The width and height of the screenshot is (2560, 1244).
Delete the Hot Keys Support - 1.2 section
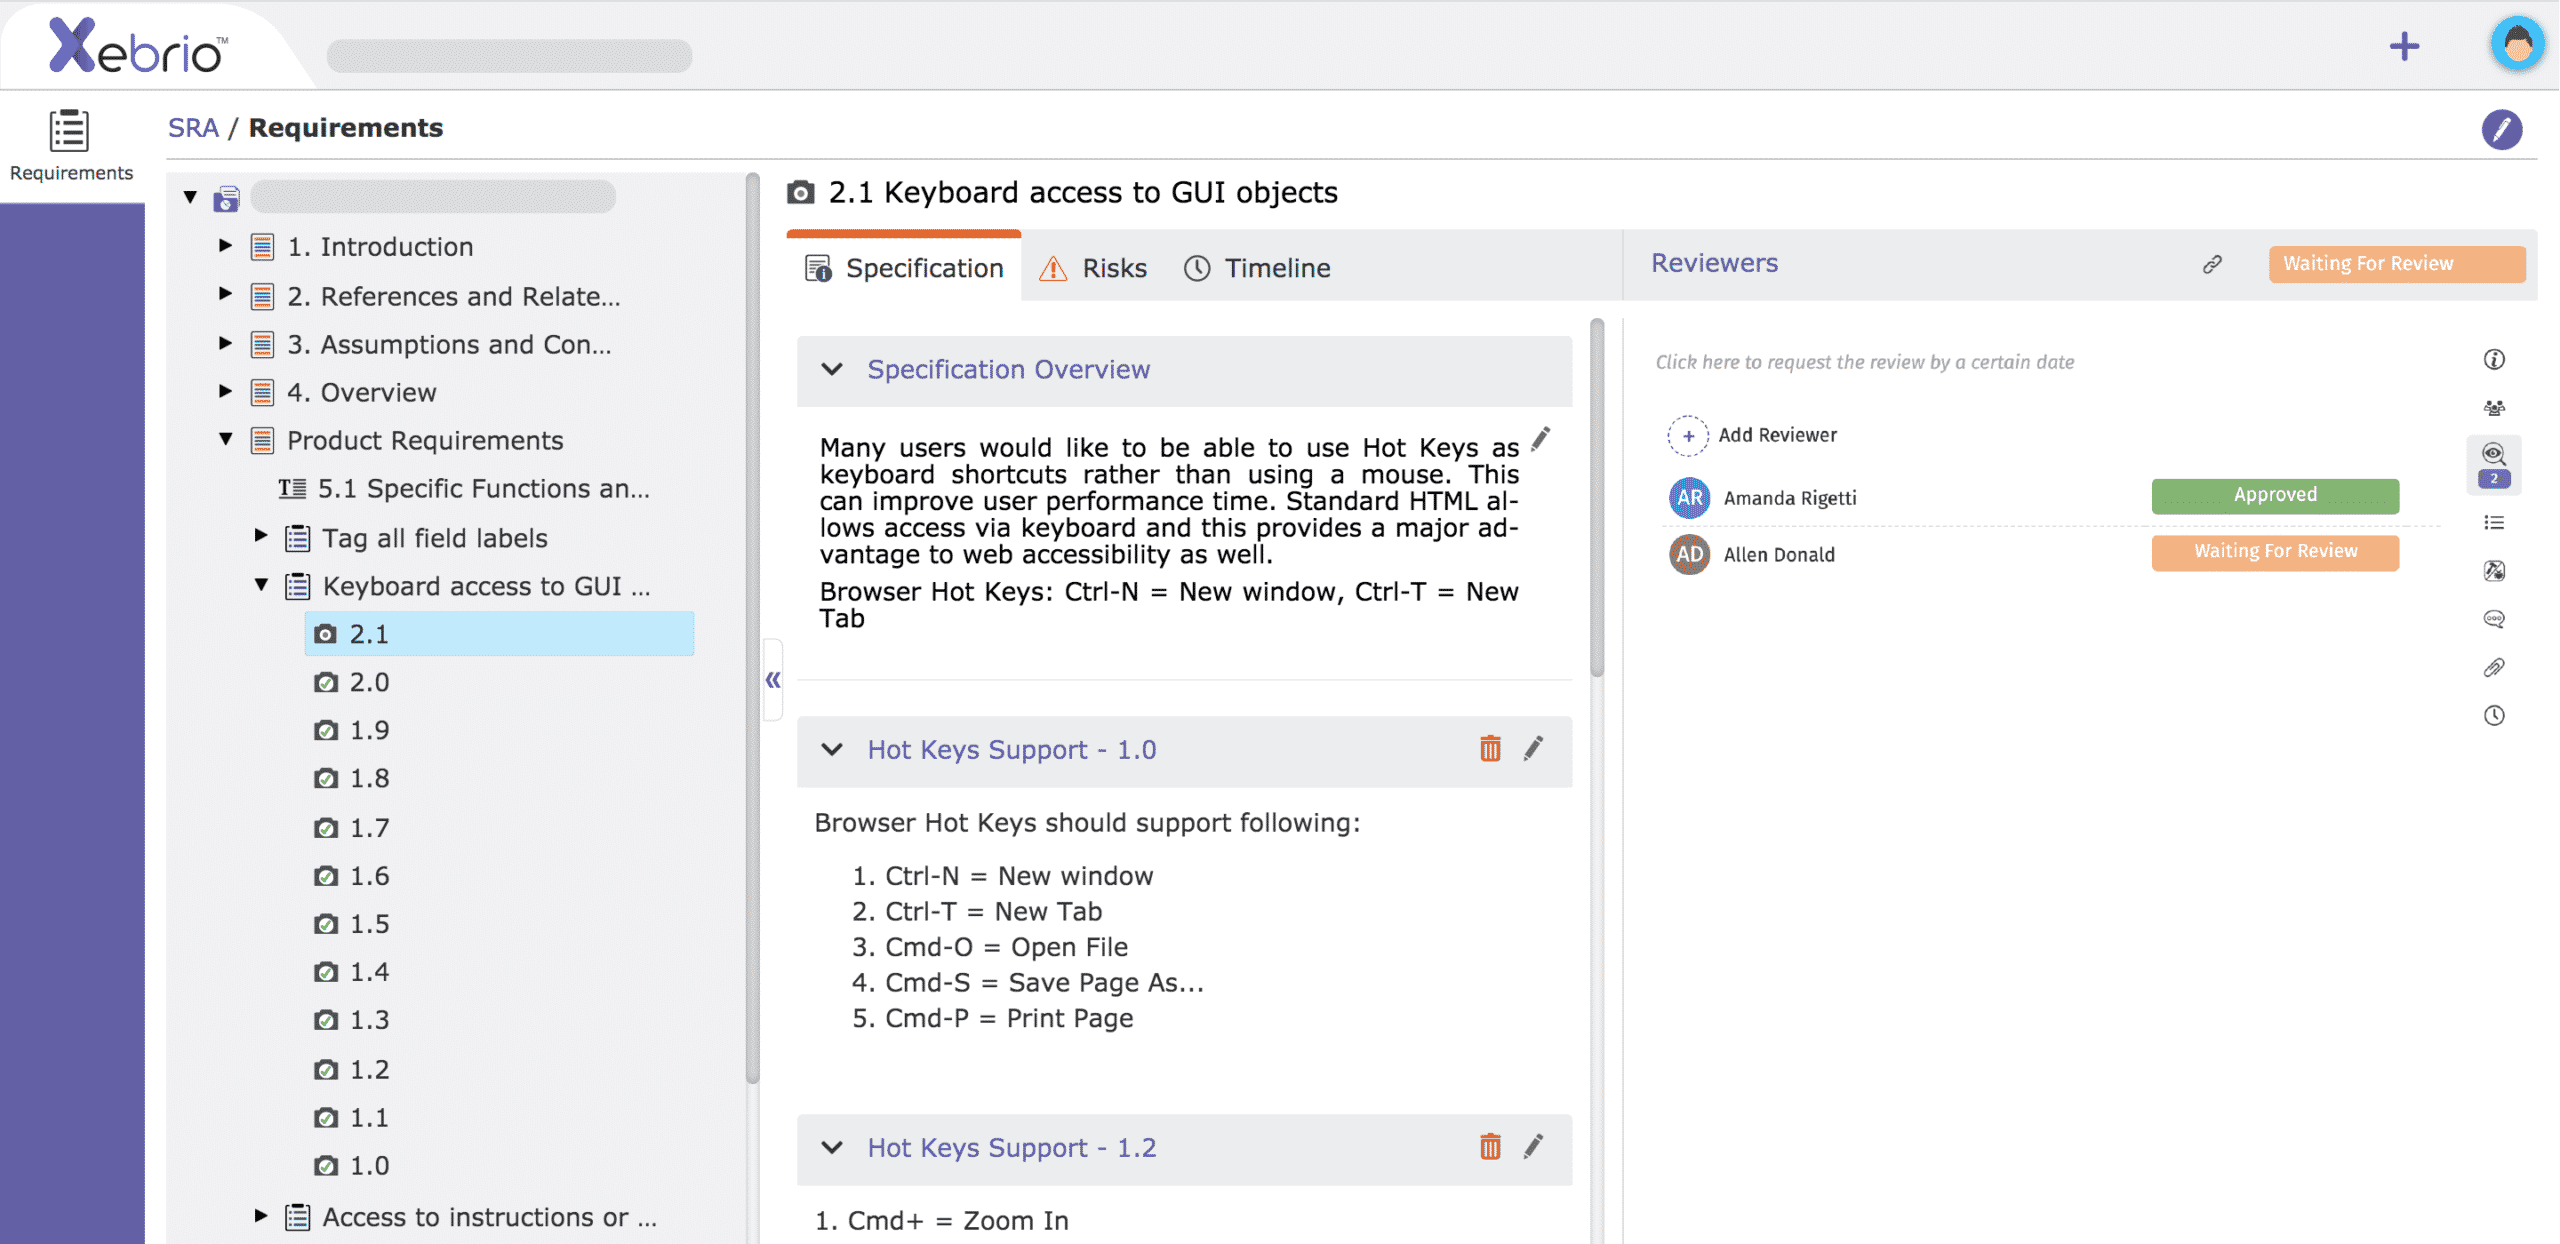[x=1490, y=1146]
